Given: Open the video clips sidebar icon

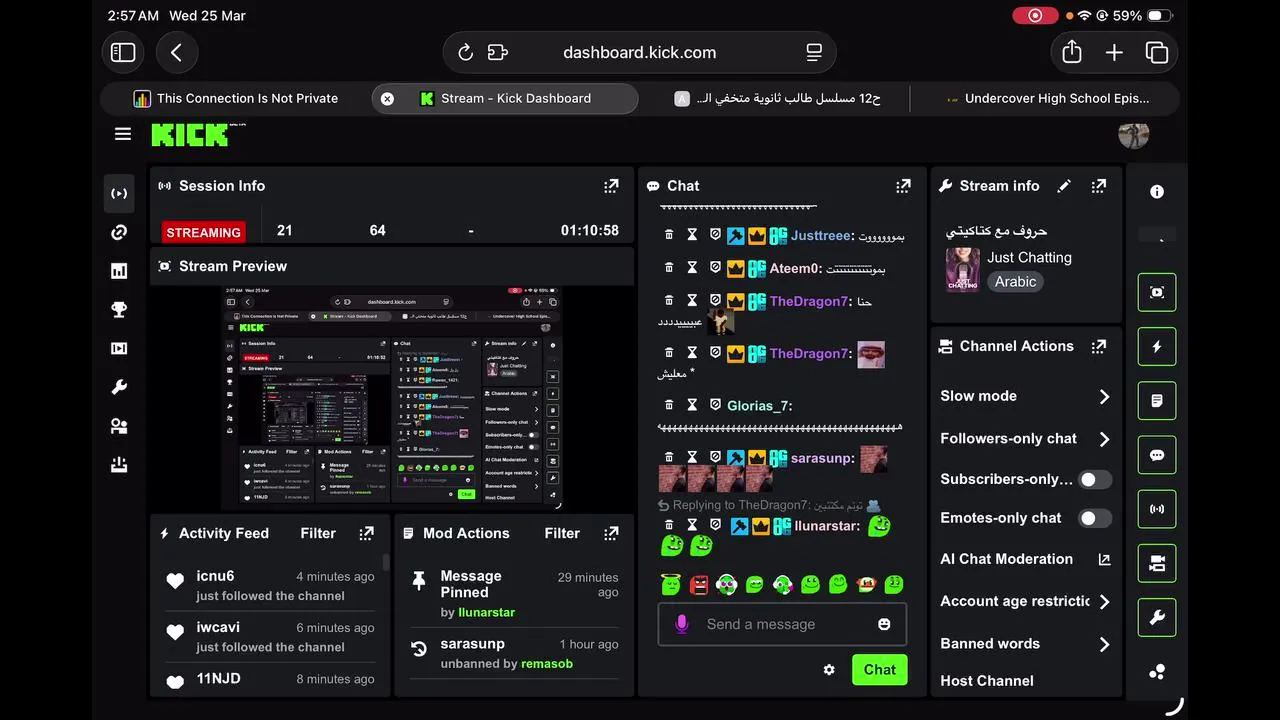Looking at the screenshot, I should tap(119, 349).
